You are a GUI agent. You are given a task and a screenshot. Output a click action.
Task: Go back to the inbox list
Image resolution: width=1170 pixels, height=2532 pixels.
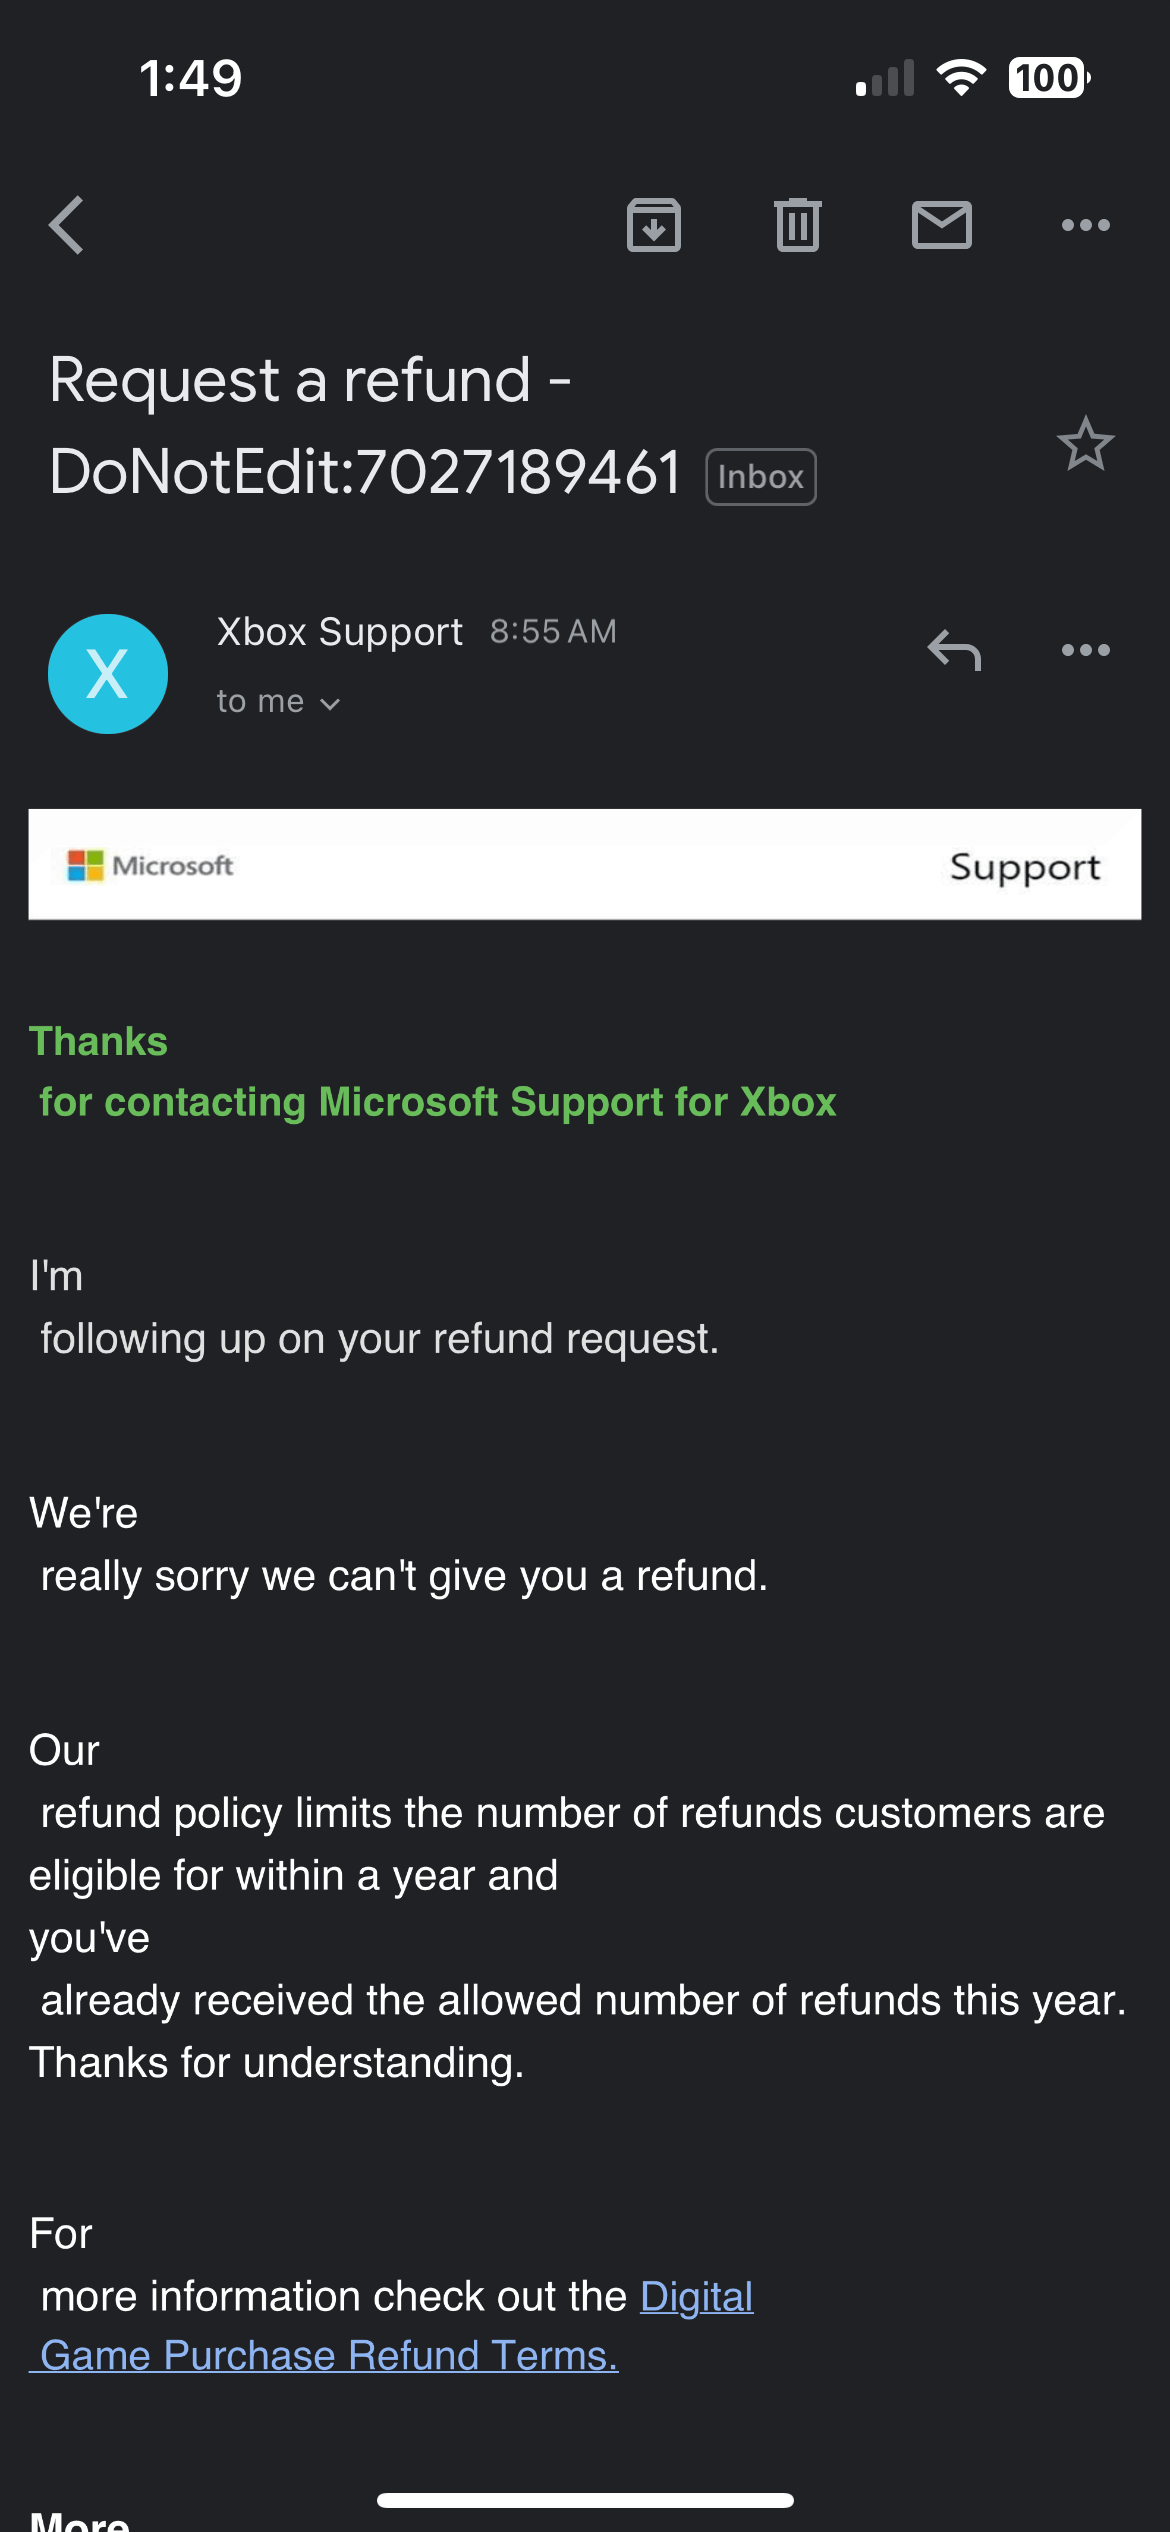(x=67, y=225)
